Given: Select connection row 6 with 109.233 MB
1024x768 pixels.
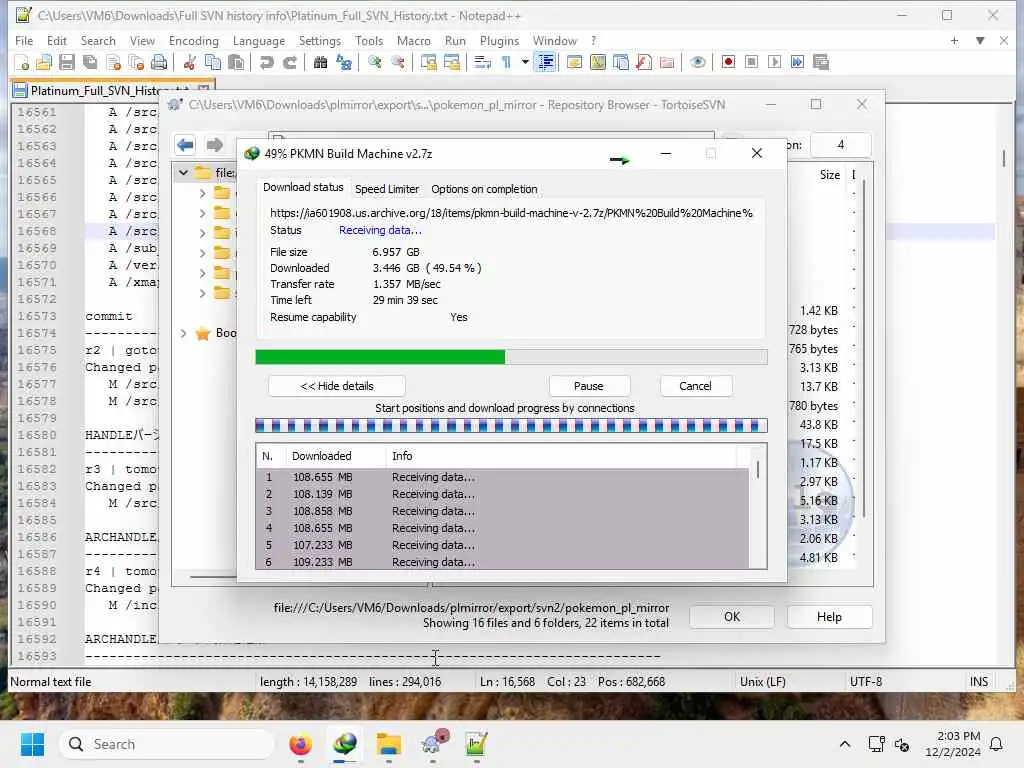Looking at the screenshot, I should pyautogui.click(x=502, y=562).
